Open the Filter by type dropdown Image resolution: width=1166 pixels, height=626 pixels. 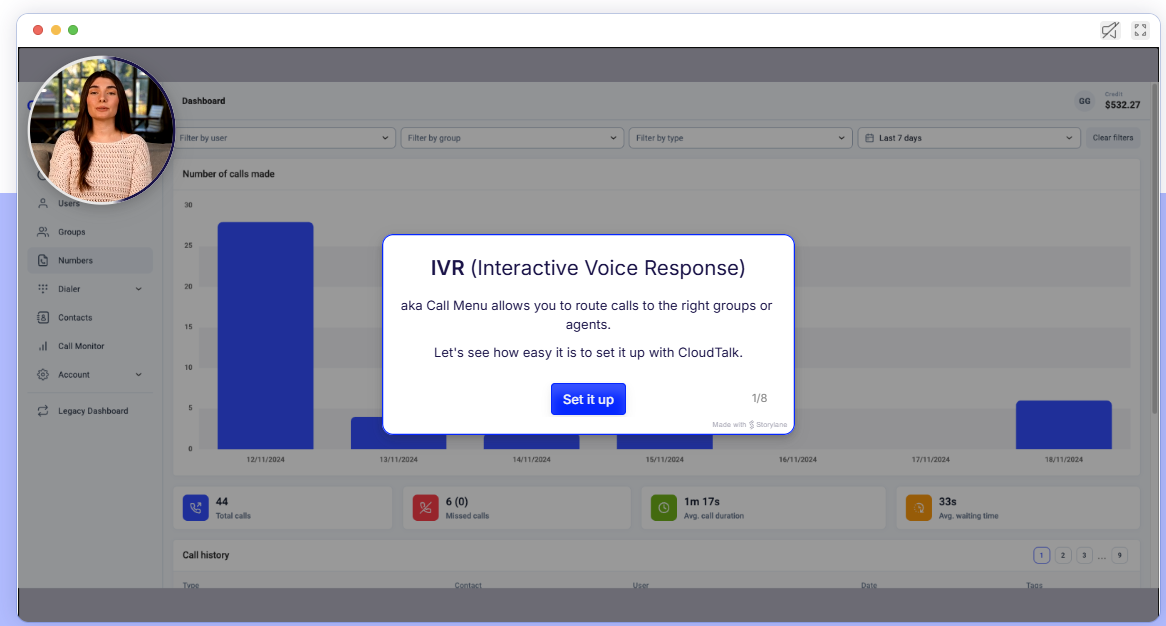(740, 138)
